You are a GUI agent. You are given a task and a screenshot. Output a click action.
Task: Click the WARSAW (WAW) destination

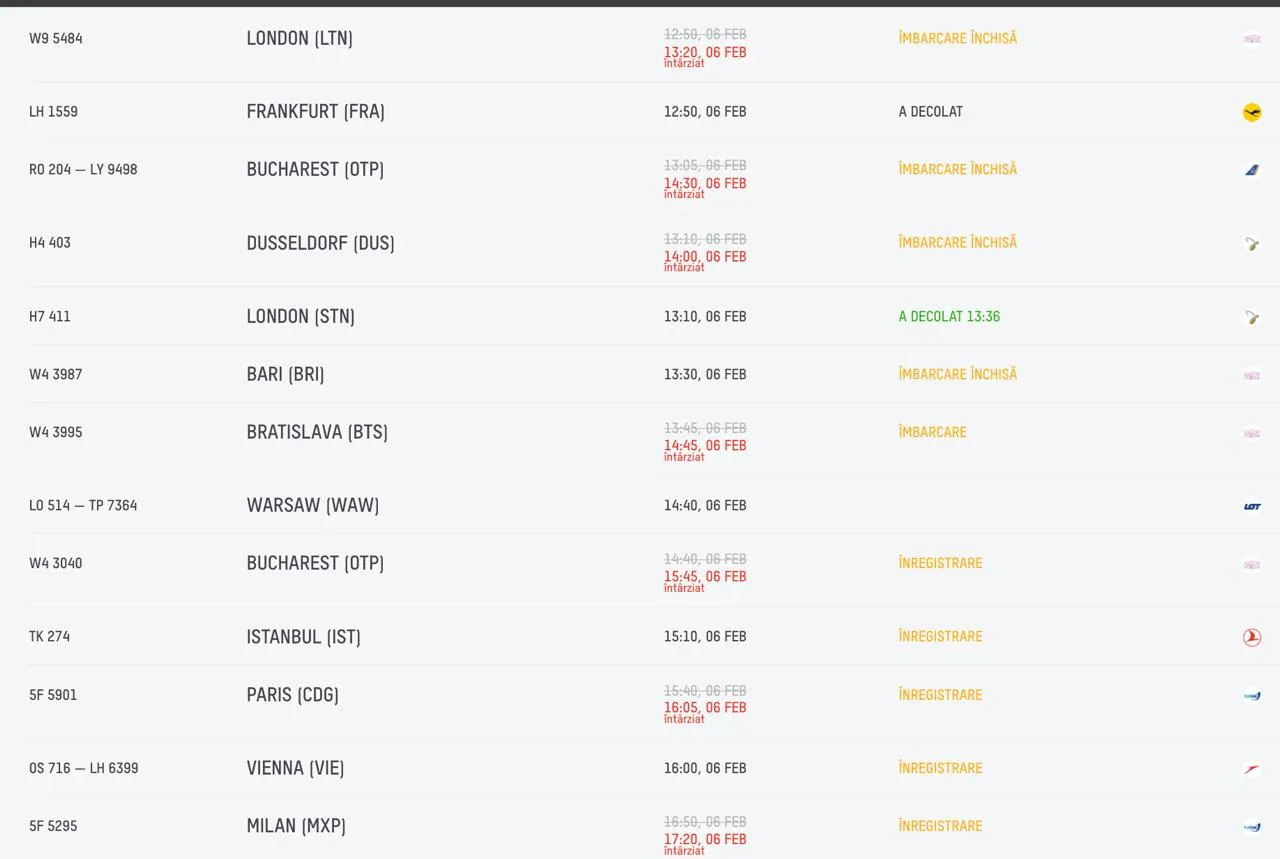tap(313, 506)
